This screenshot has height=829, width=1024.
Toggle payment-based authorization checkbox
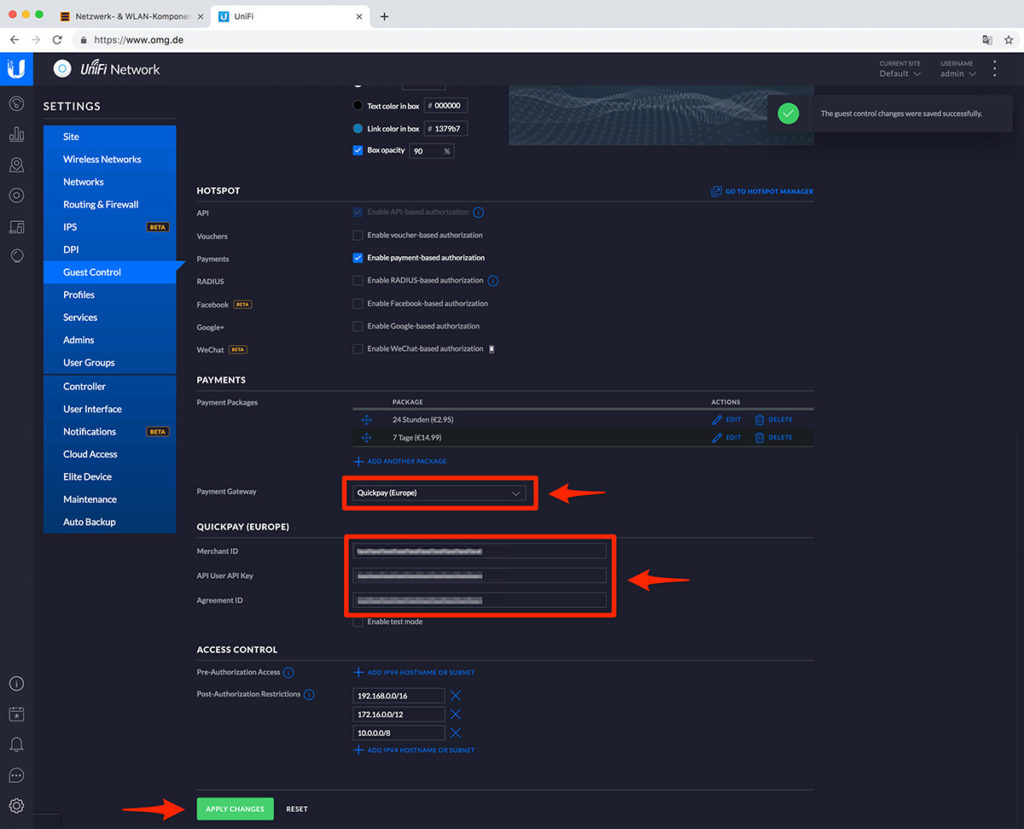pyautogui.click(x=358, y=257)
